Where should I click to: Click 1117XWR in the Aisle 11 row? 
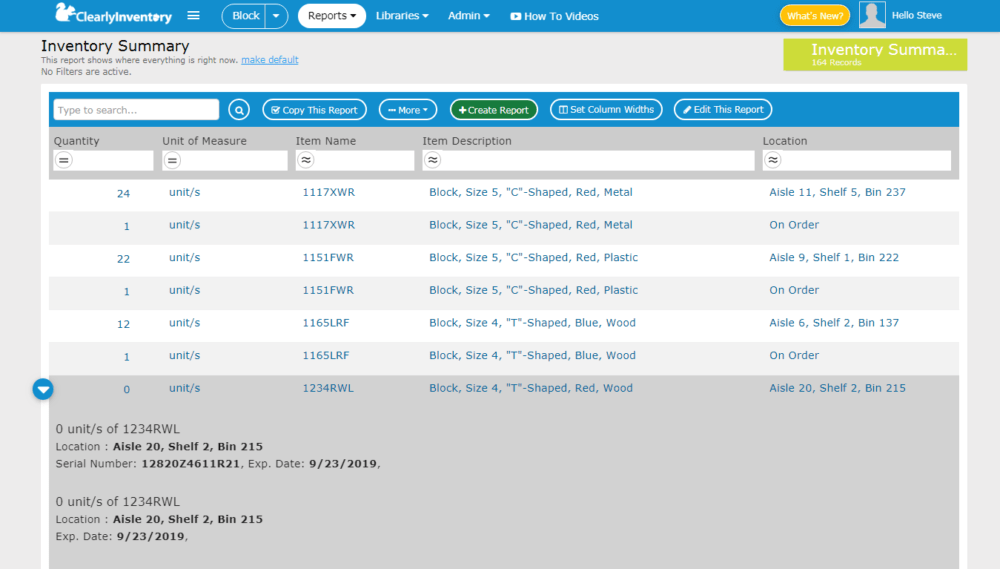[328, 192]
